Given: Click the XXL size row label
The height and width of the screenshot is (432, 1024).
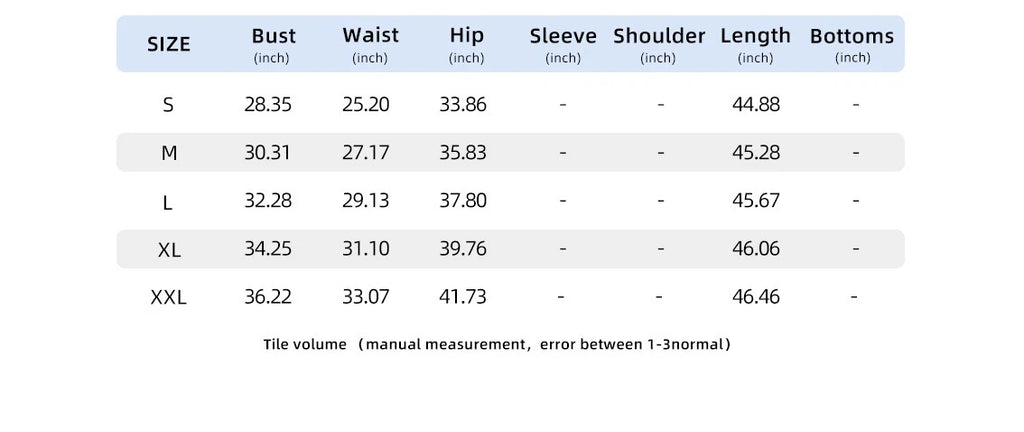Looking at the screenshot, I should 168,298.
